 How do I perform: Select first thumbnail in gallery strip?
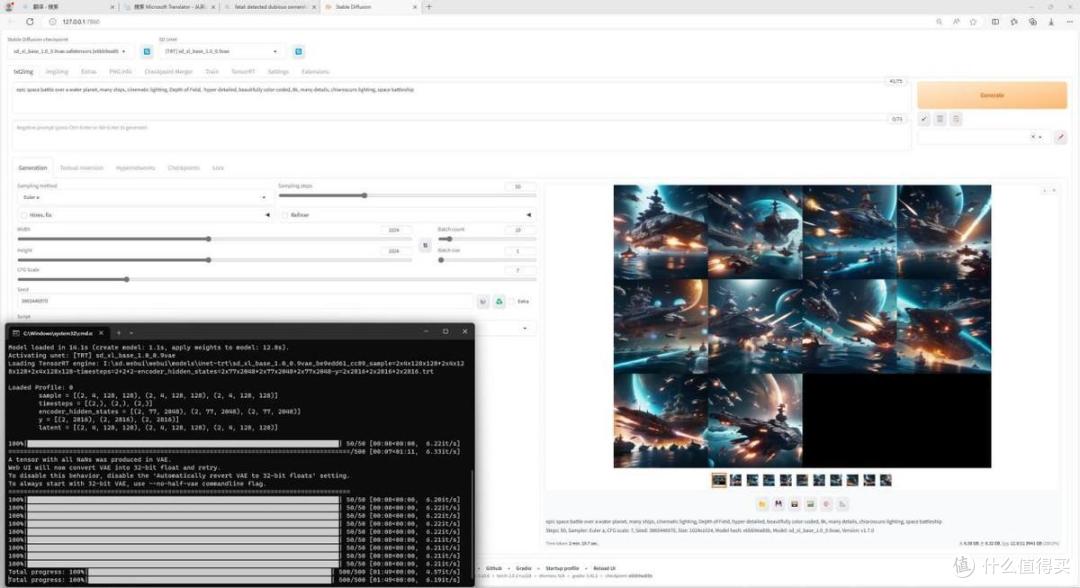pos(718,480)
